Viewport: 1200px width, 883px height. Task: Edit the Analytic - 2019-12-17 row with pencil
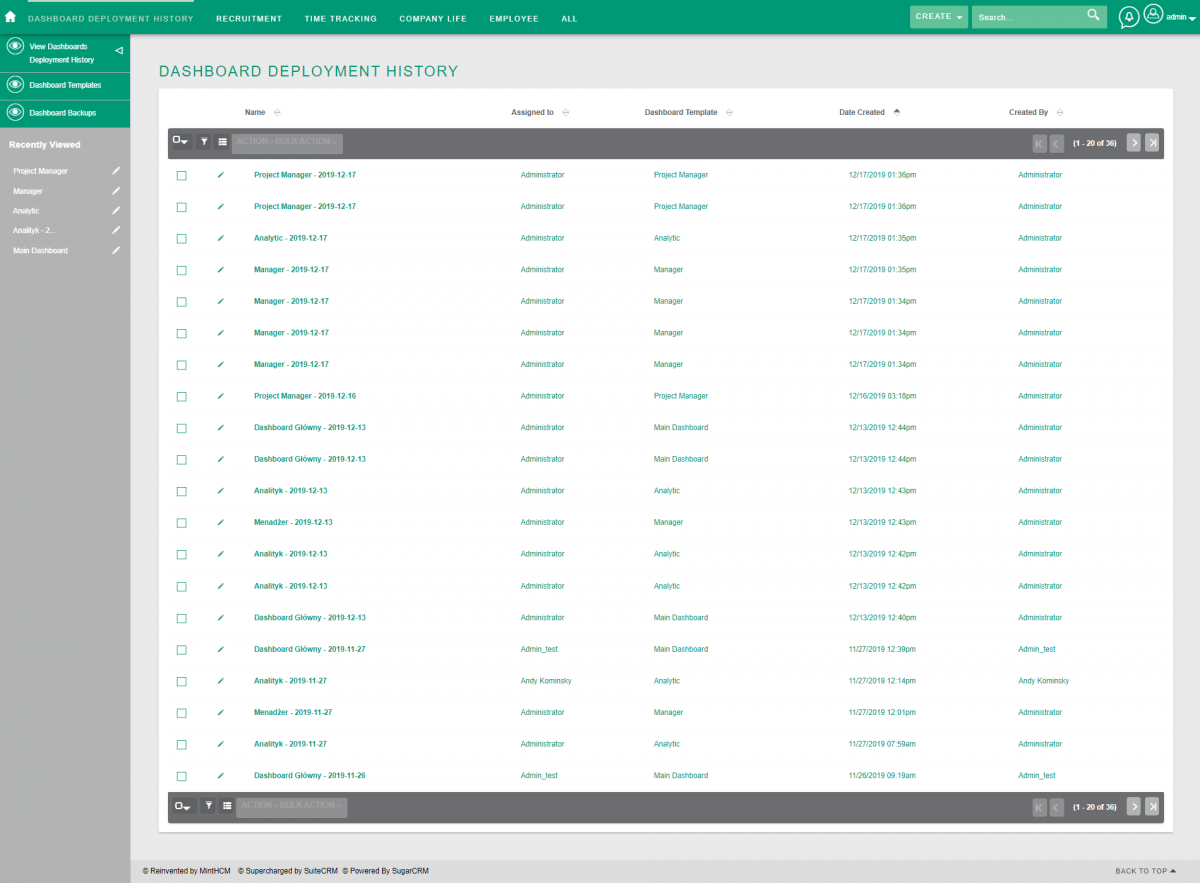point(221,238)
